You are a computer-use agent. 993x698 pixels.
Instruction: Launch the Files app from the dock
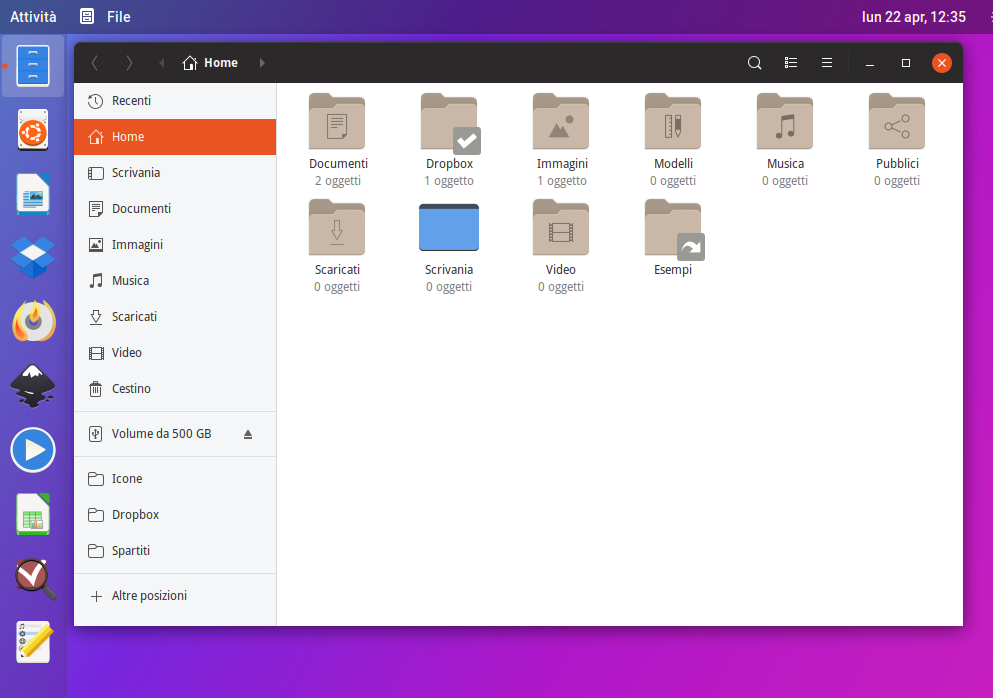33,66
